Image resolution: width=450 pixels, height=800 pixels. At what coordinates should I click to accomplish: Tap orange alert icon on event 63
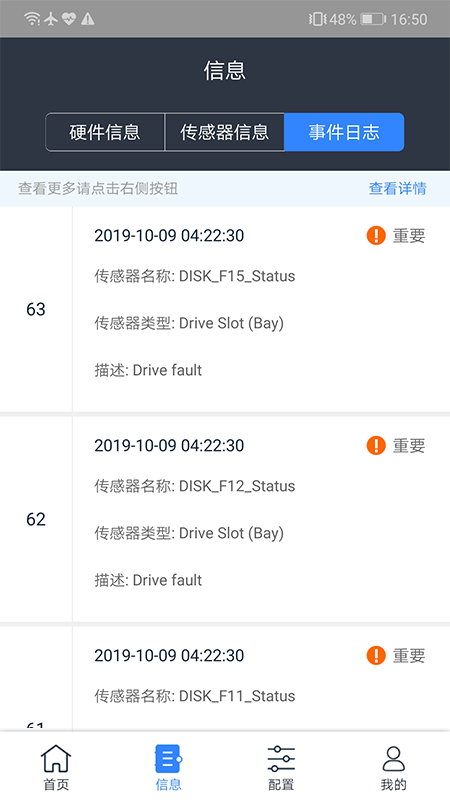tap(376, 235)
